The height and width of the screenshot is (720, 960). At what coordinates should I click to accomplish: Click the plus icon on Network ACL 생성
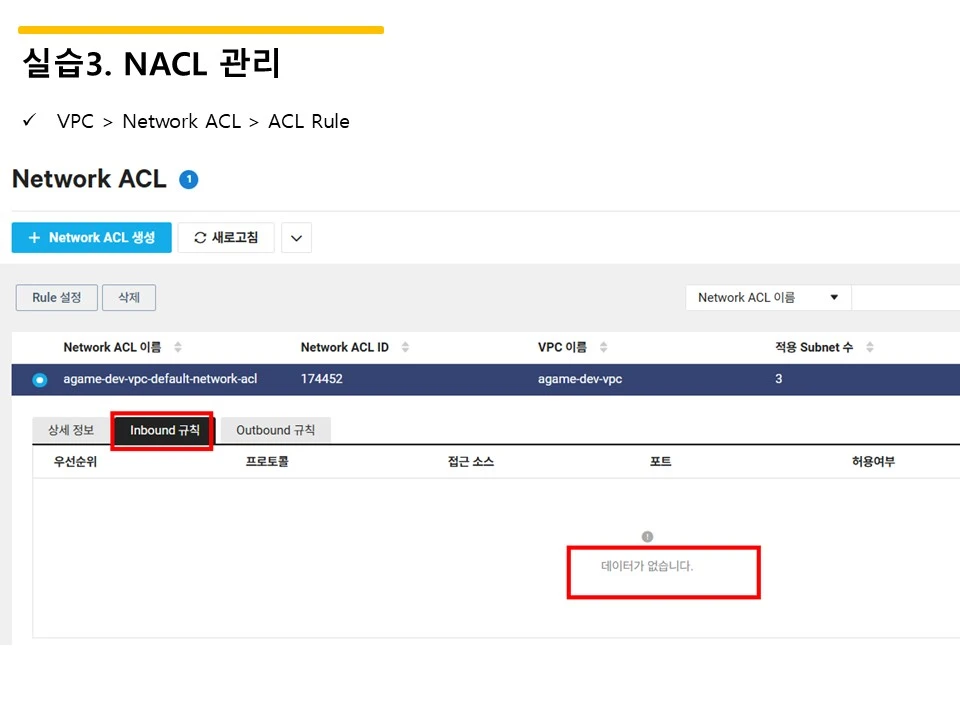(34, 238)
